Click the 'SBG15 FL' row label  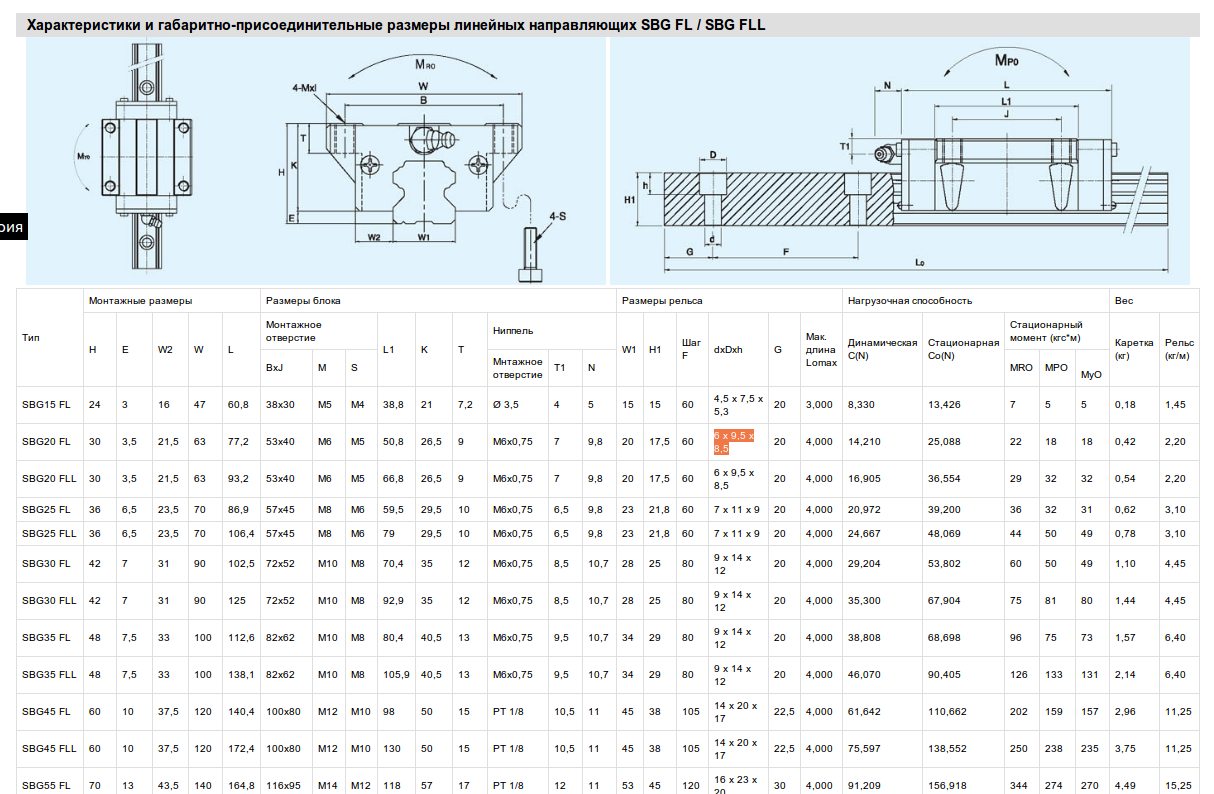tap(46, 405)
